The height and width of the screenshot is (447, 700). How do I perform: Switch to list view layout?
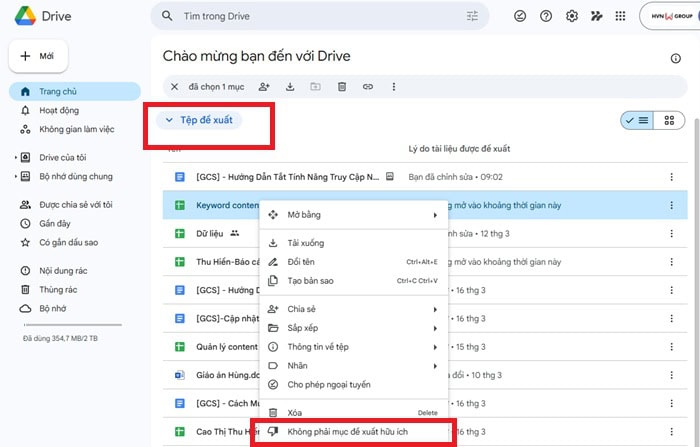[x=636, y=120]
